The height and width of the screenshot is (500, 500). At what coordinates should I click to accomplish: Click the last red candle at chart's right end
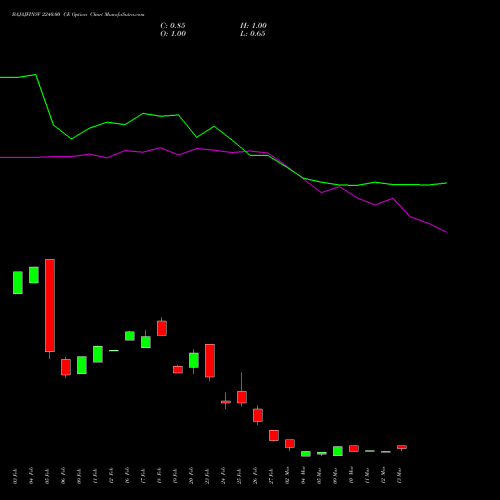(402, 447)
